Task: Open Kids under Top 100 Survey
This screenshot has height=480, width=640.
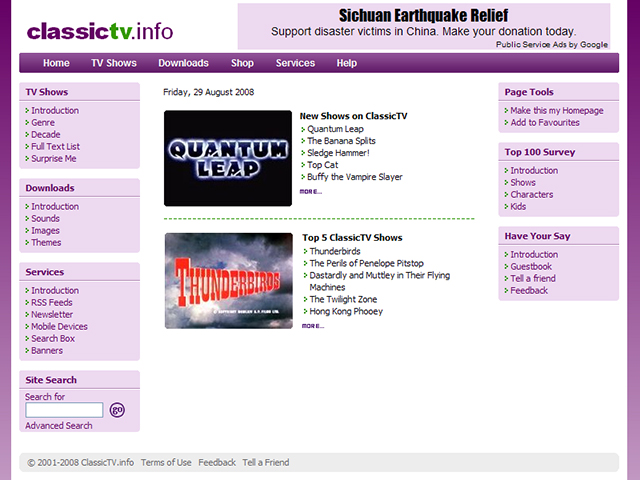Action: (518, 207)
